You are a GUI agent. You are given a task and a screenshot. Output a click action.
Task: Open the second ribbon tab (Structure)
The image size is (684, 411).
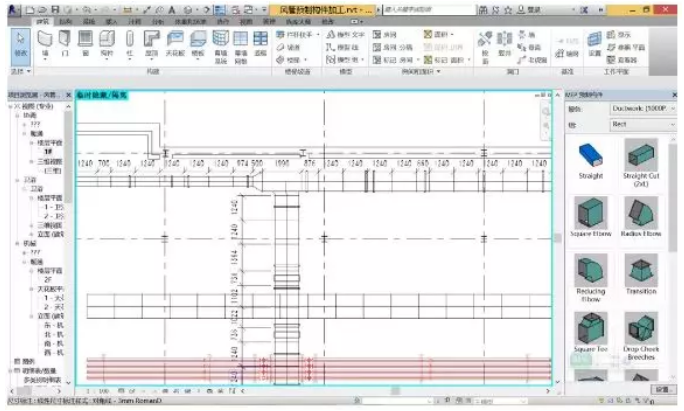[65, 21]
